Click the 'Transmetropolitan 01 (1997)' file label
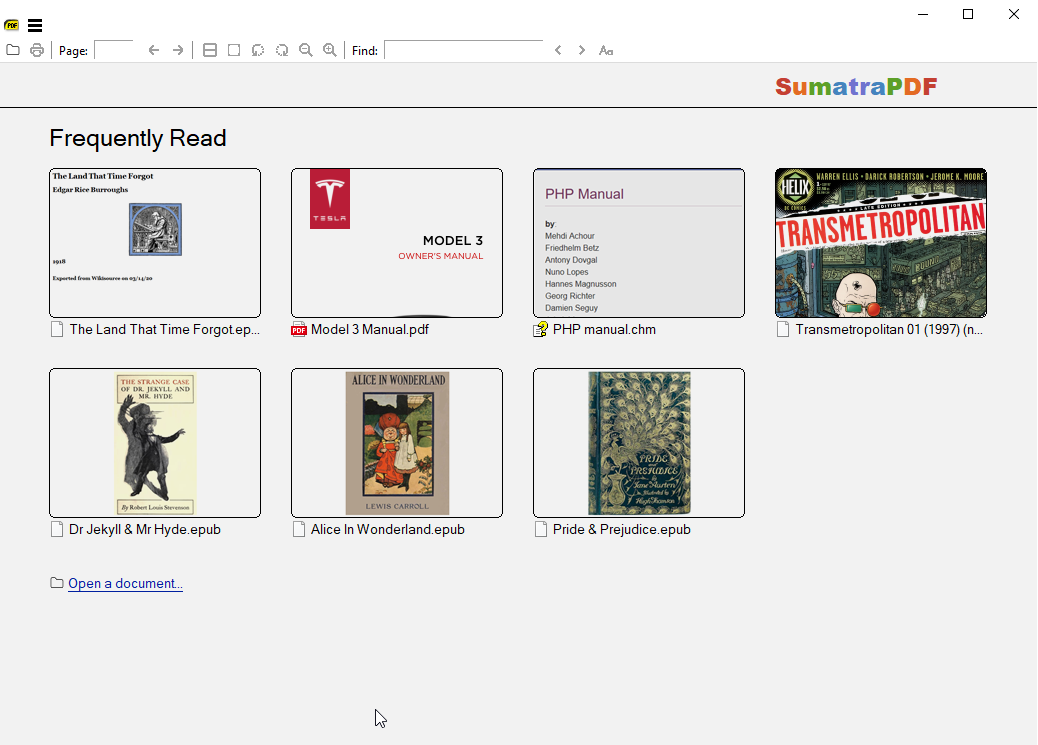The width and height of the screenshot is (1038, 745). [889, 329]
